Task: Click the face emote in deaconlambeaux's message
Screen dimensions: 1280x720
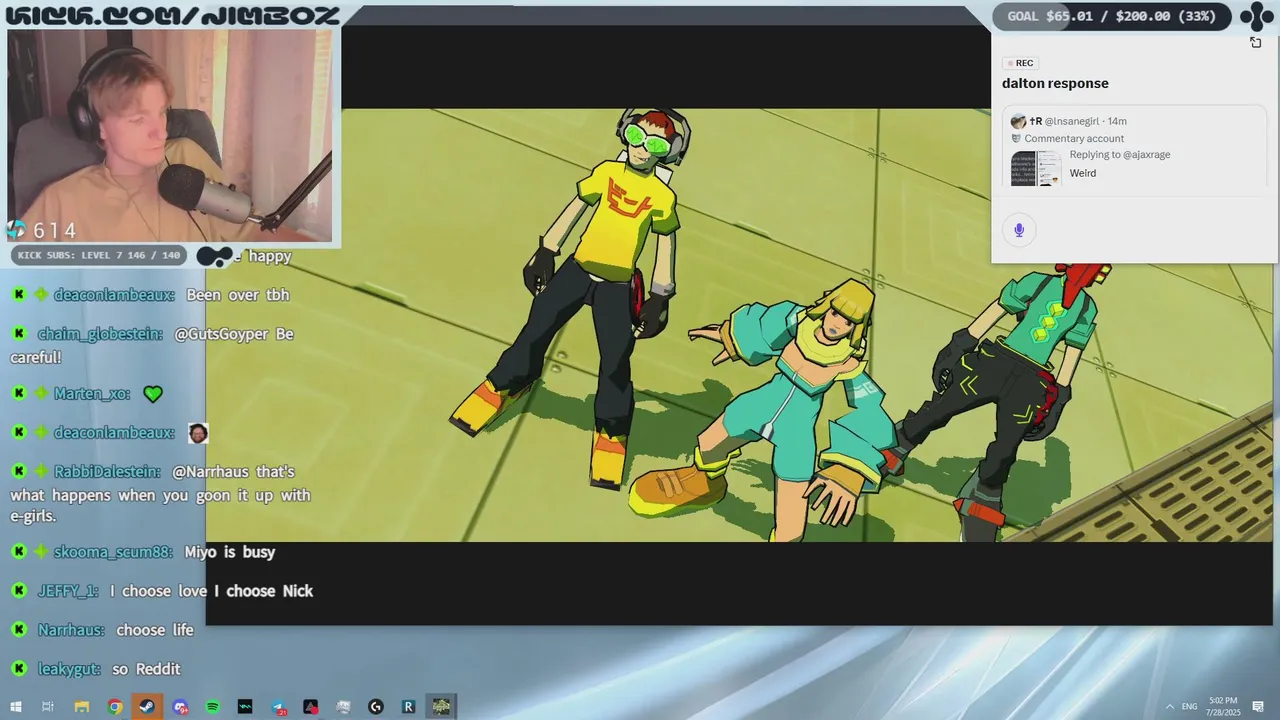Action: (x=198, y=433)
